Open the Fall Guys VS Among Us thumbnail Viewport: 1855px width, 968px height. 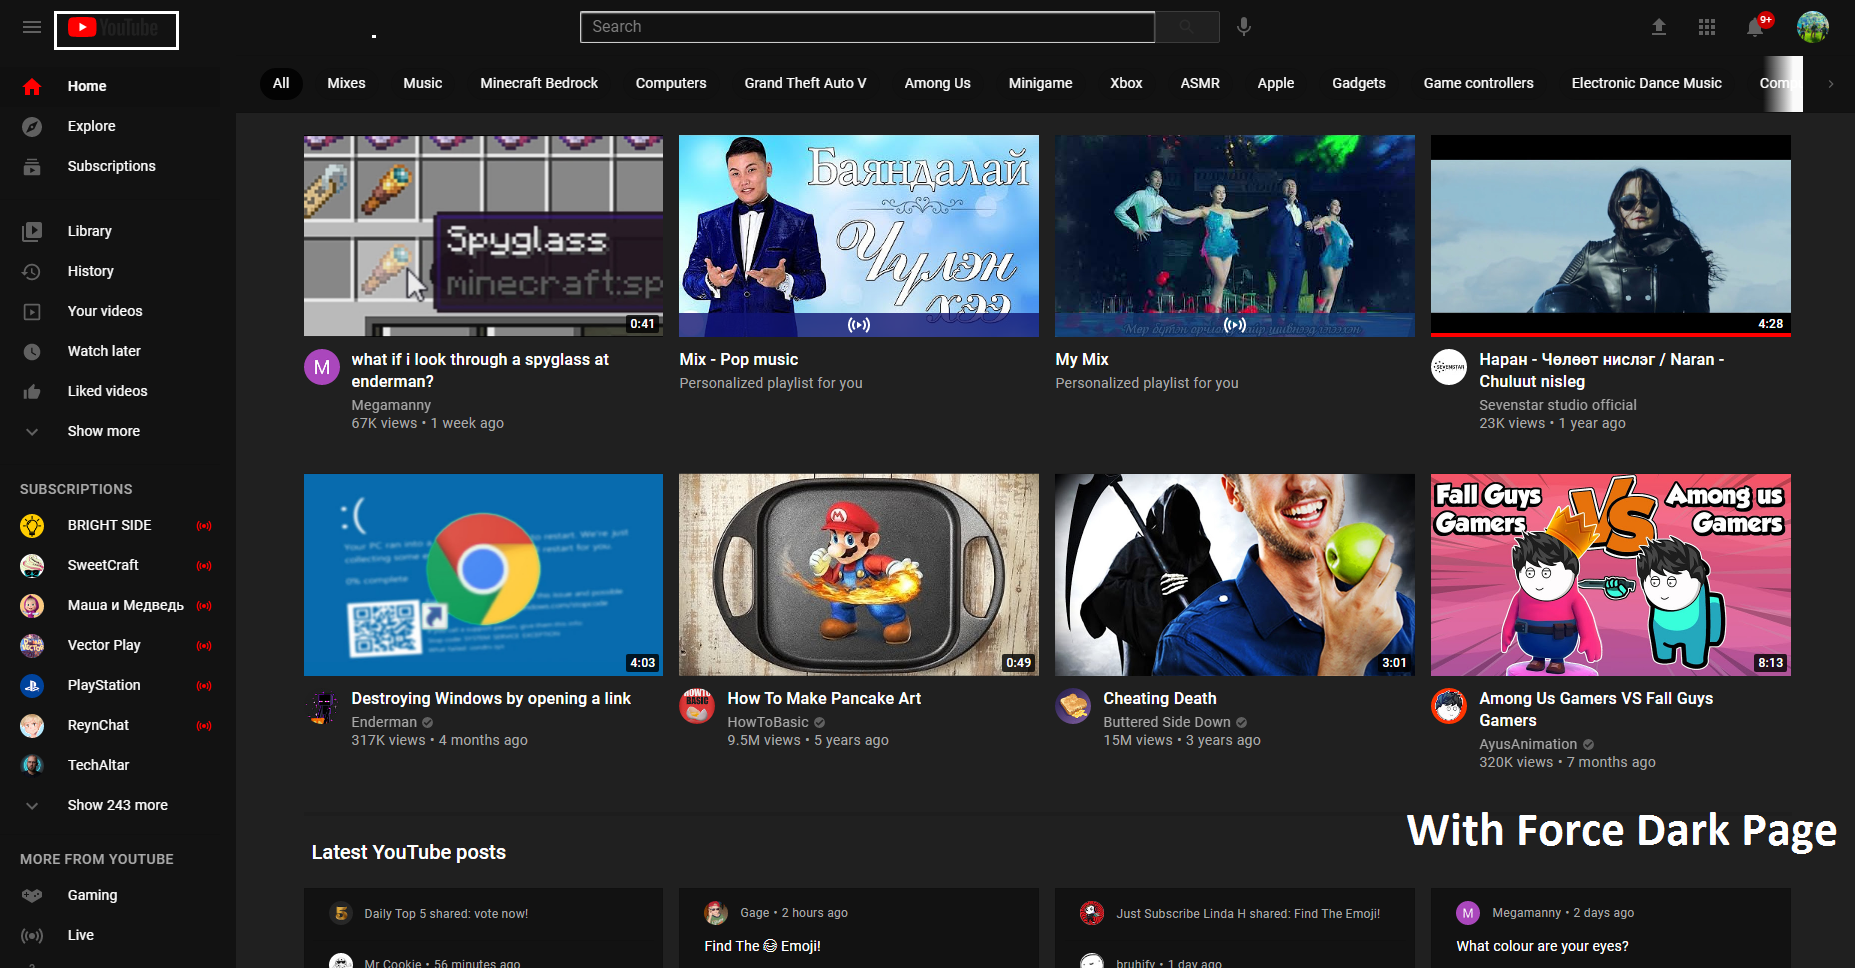click(1611, 575)
